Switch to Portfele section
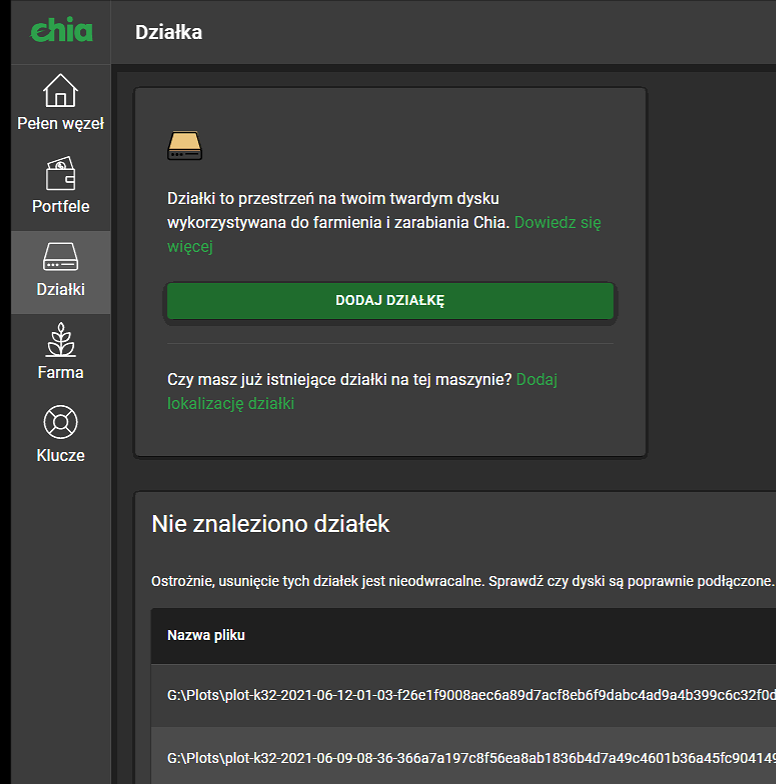This screenshot has width=776, height=784. (60, 206)
